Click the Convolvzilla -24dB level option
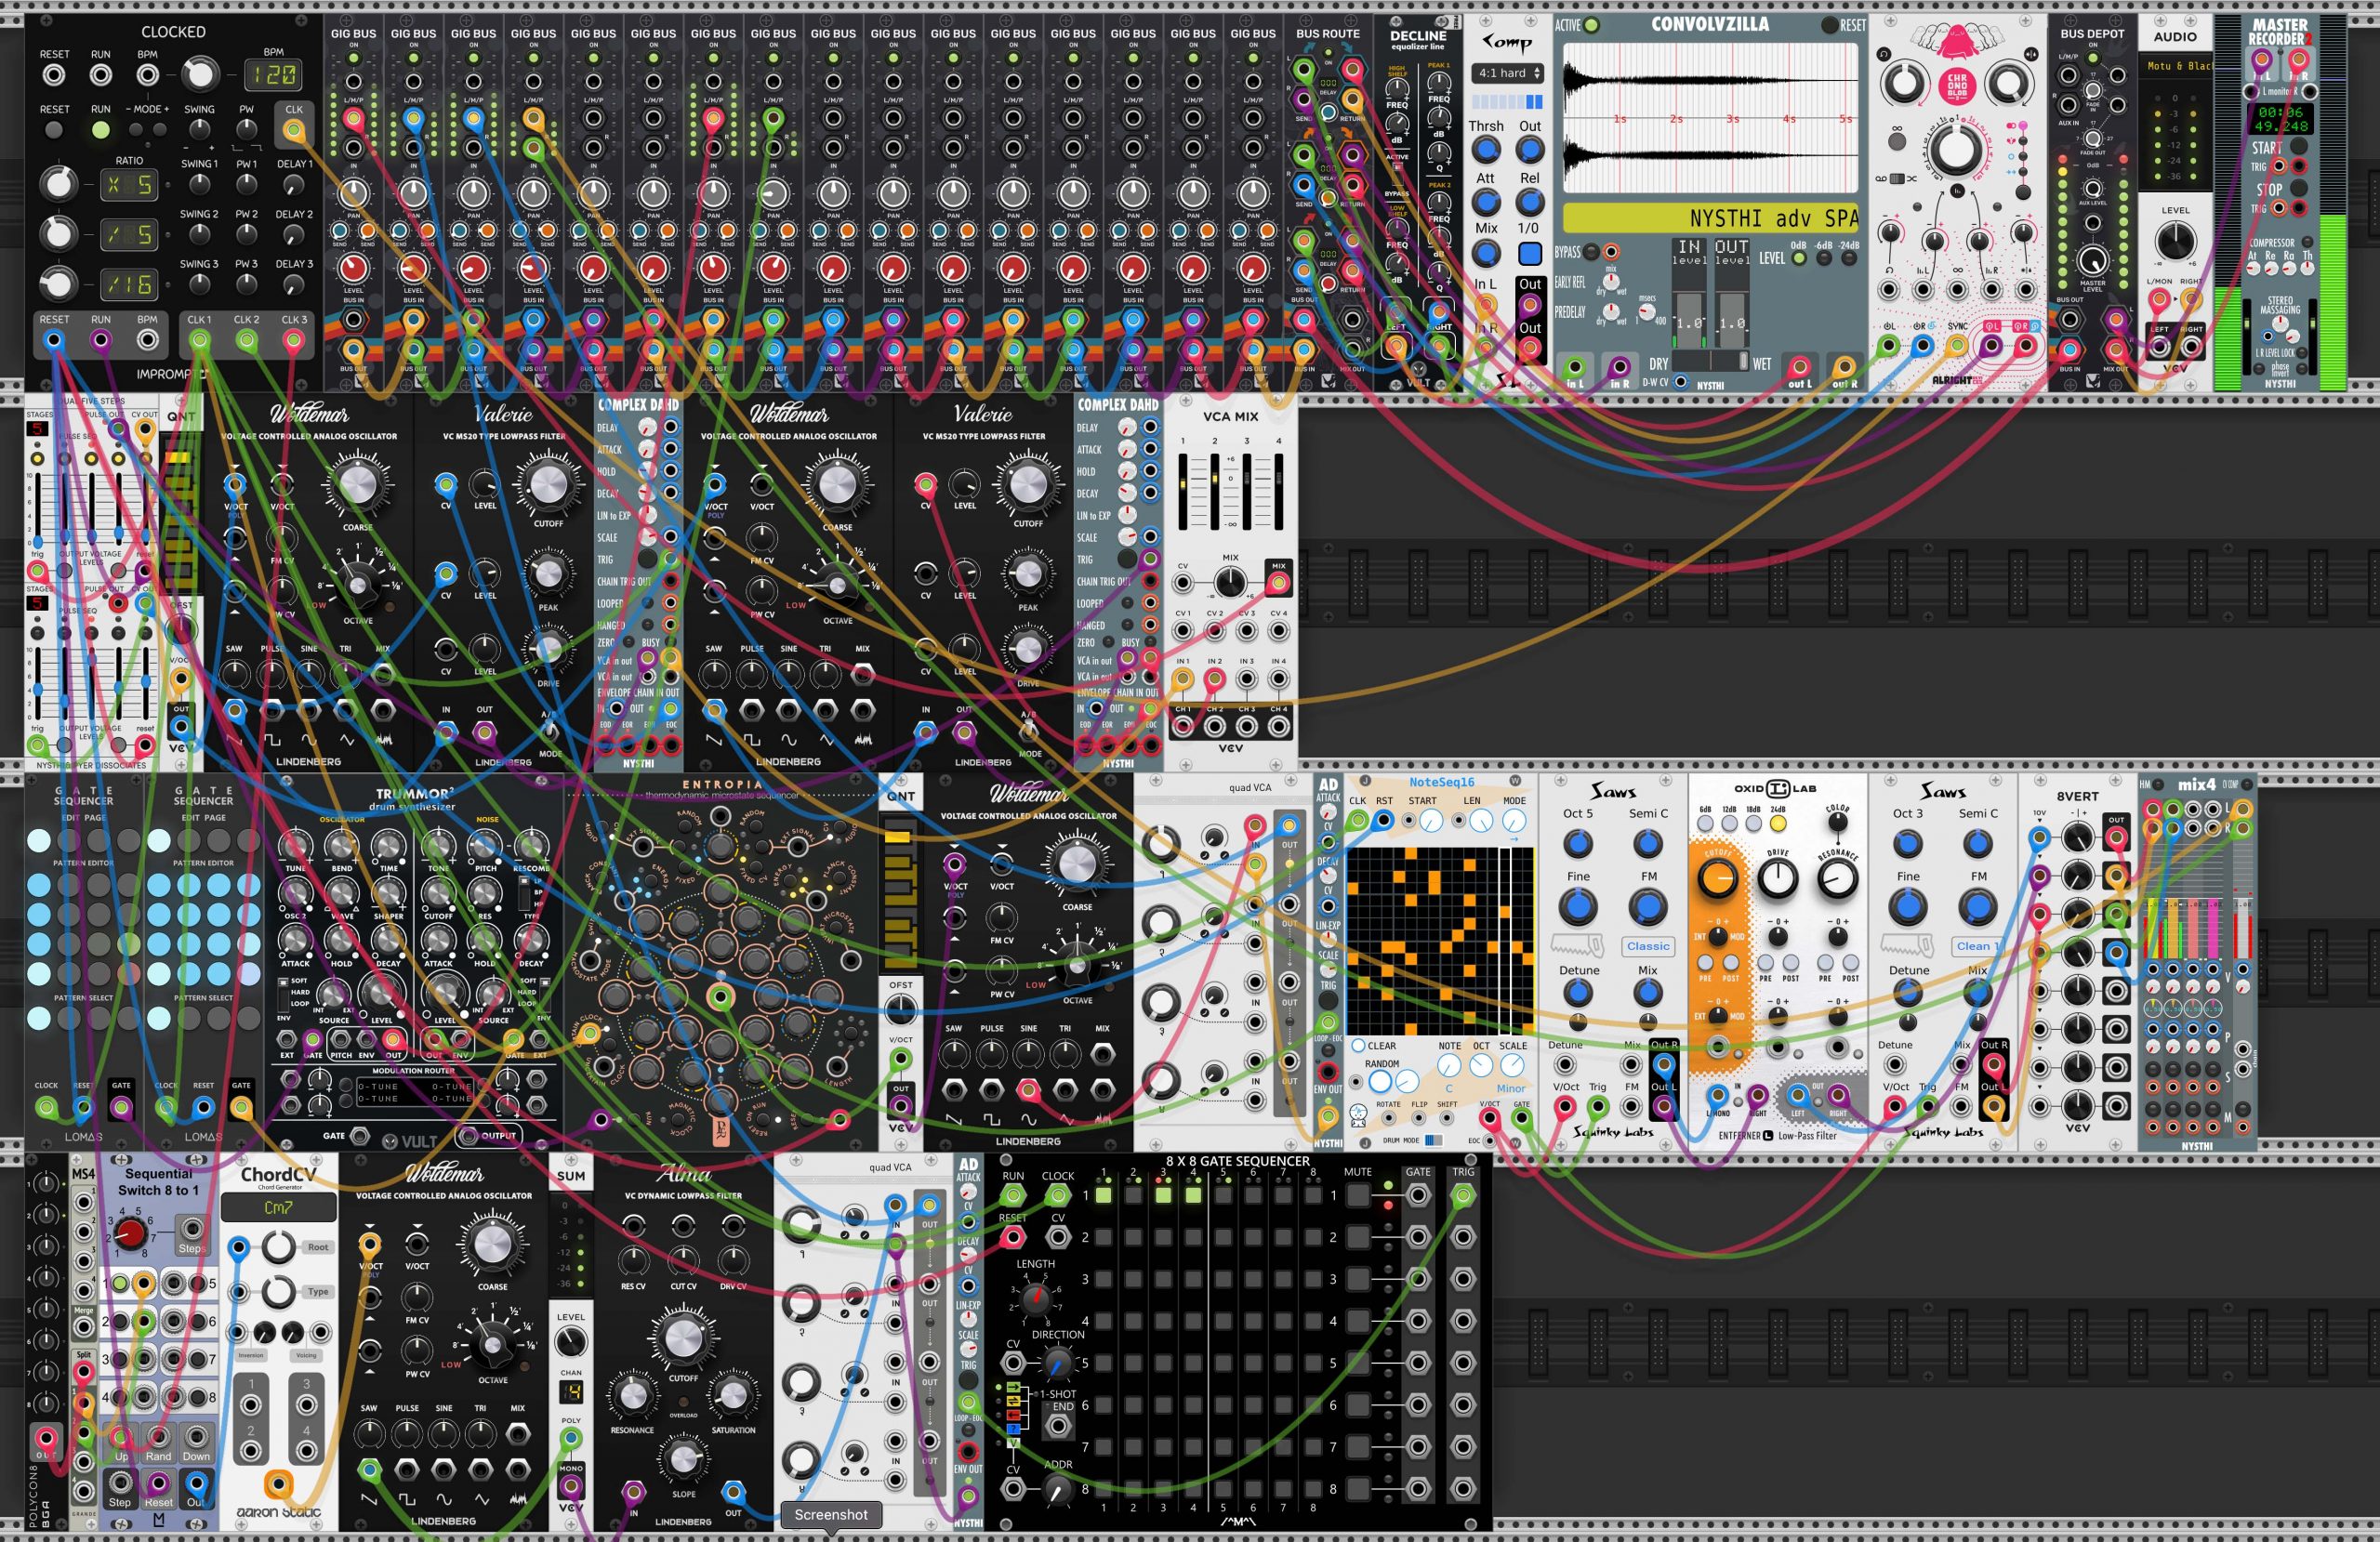This screenshot has height=1542, width=2380. click(1848, 259)
